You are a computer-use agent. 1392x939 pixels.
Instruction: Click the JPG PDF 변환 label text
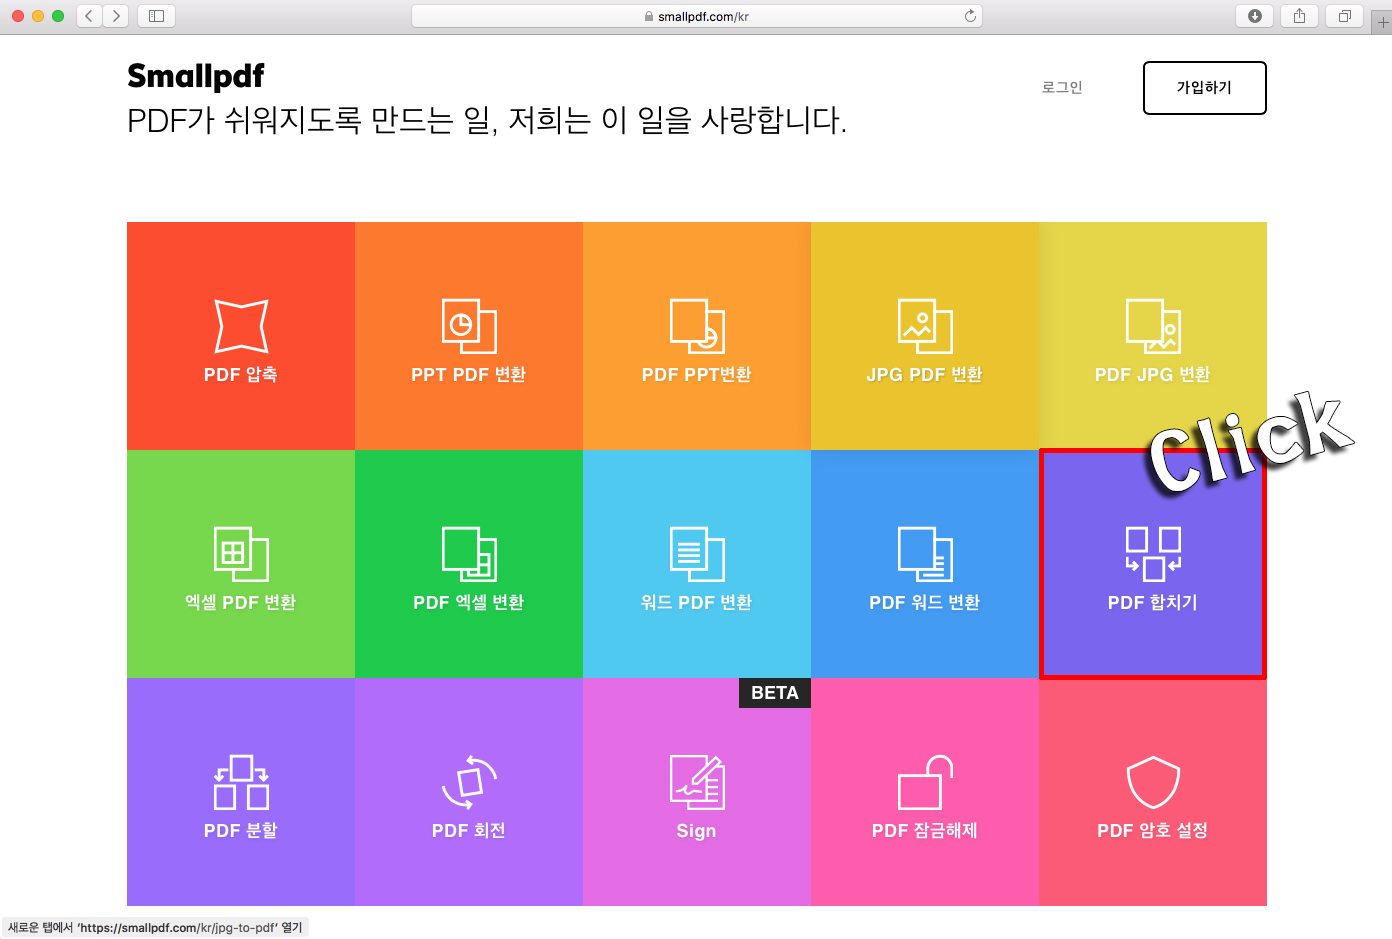pos(925,375)
